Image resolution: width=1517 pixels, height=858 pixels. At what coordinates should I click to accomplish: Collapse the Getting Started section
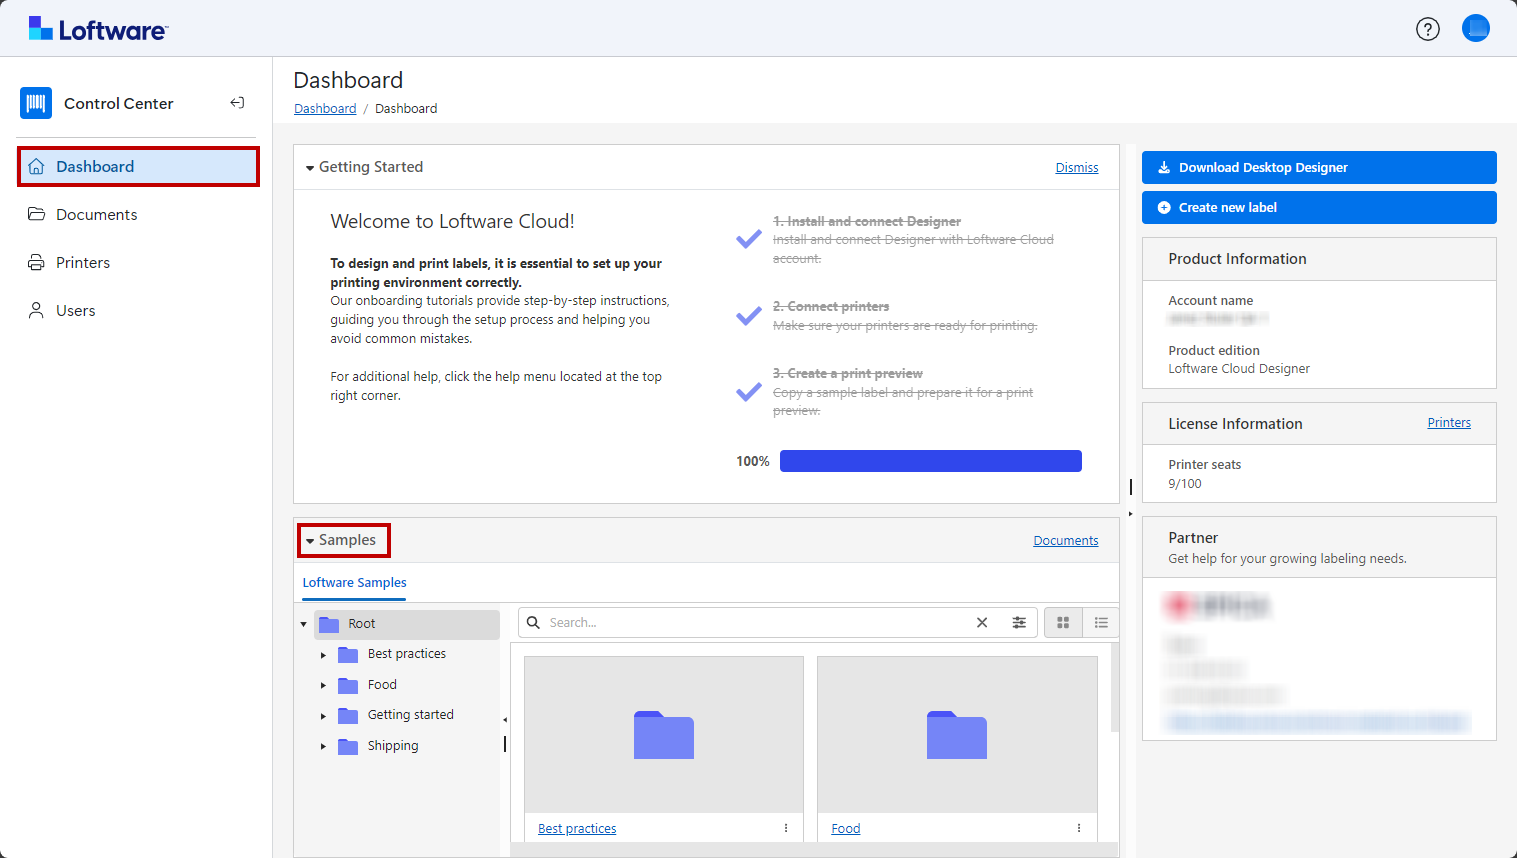pyautogui.click(x=310, y=168)
